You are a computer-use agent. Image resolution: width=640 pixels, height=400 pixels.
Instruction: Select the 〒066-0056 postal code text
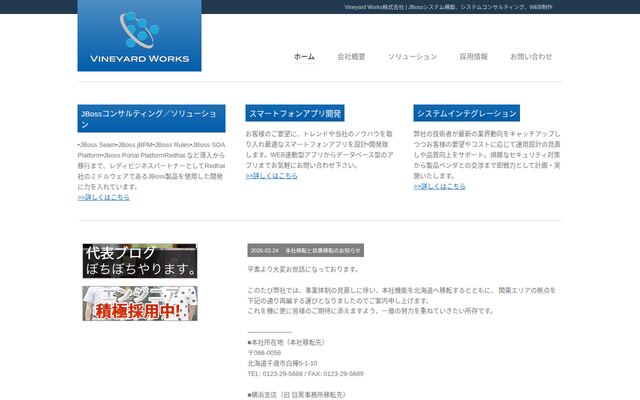point(264,353)
